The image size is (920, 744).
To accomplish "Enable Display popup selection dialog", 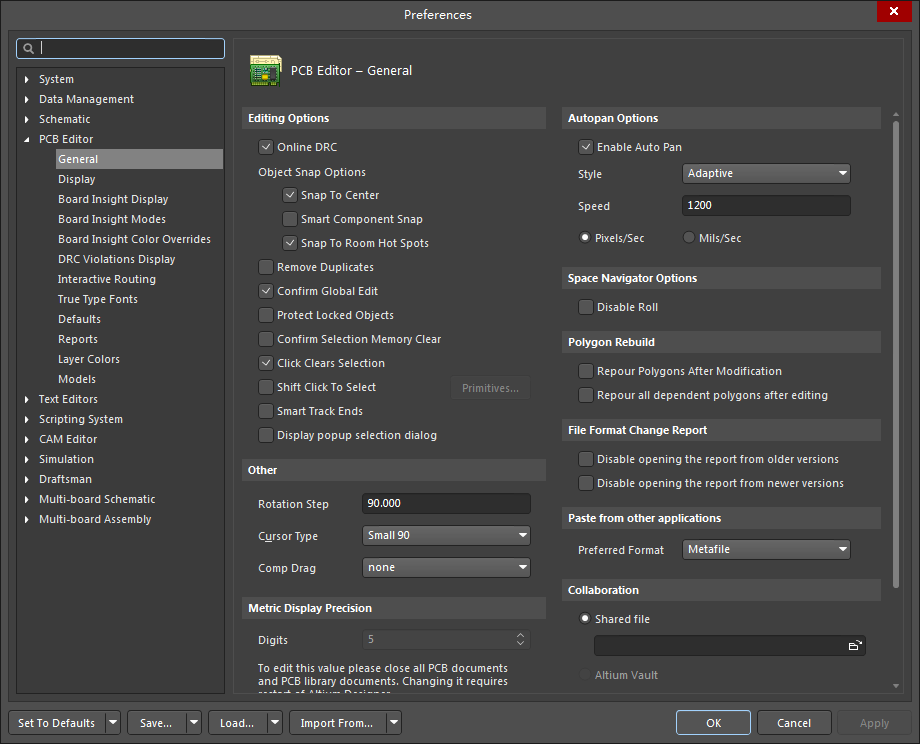I will pos(266,435).
